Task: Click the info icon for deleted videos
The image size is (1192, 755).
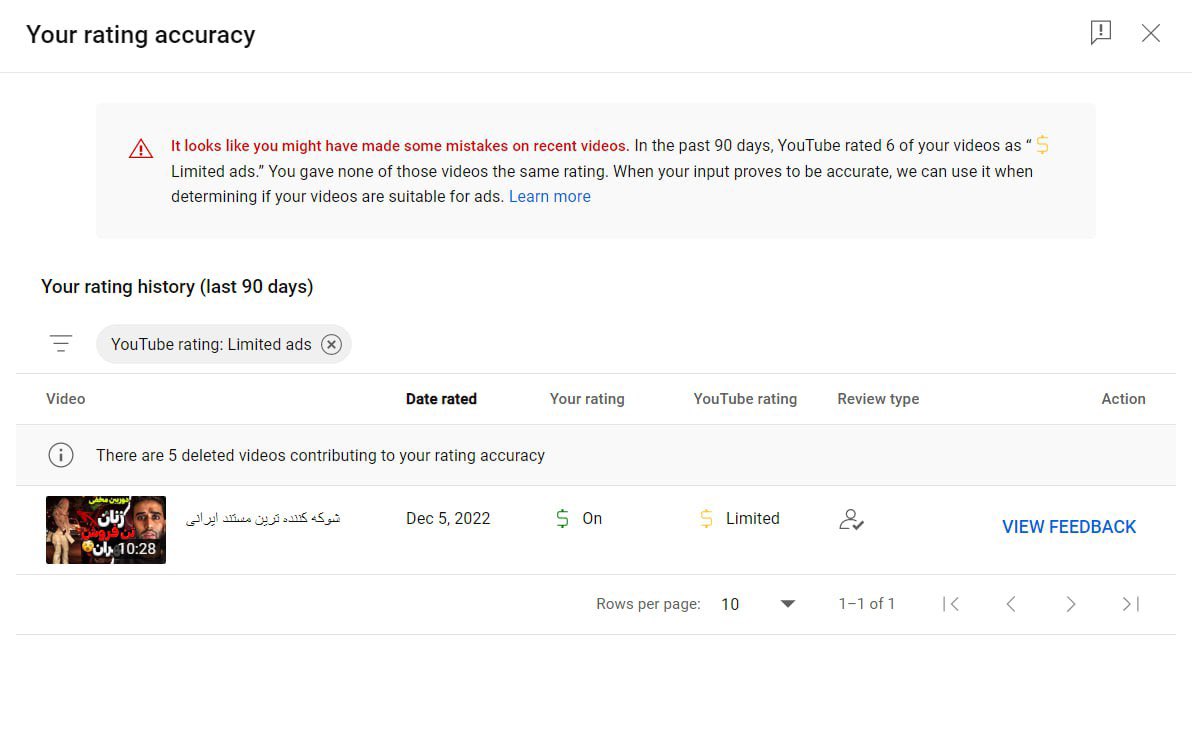Action: point(61,455)
